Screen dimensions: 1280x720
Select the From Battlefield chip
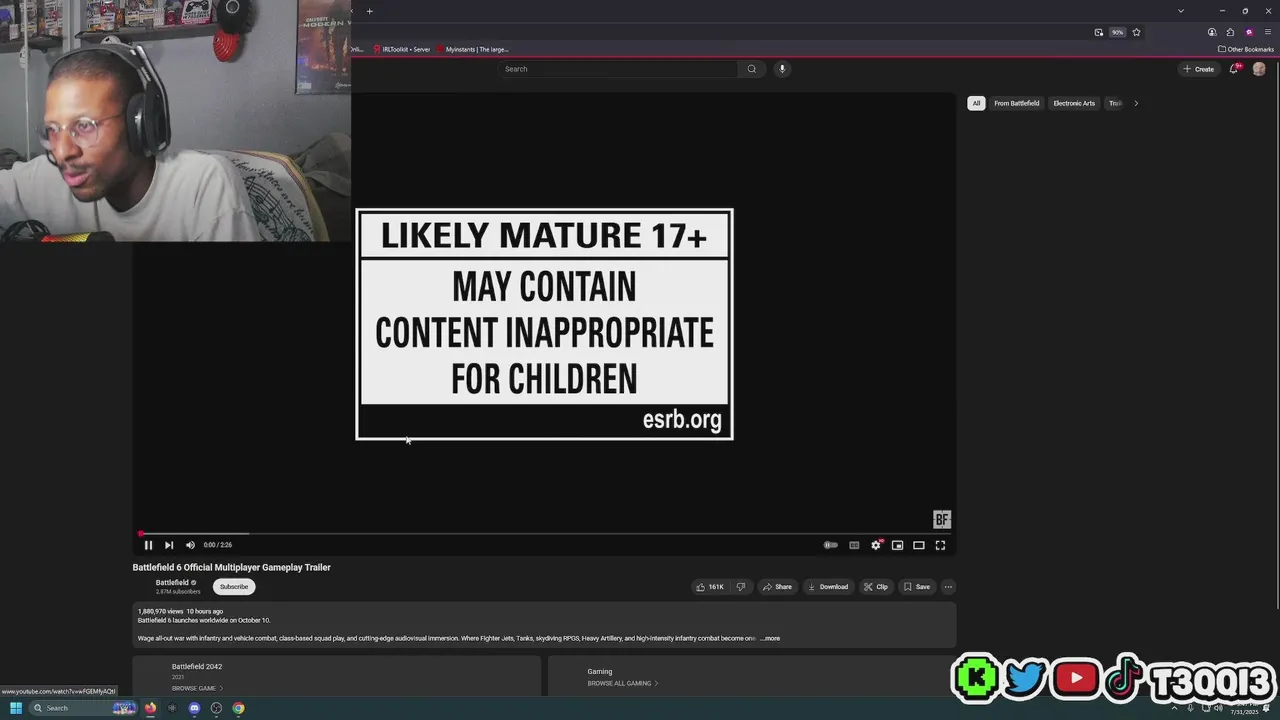pos(1016,103)
